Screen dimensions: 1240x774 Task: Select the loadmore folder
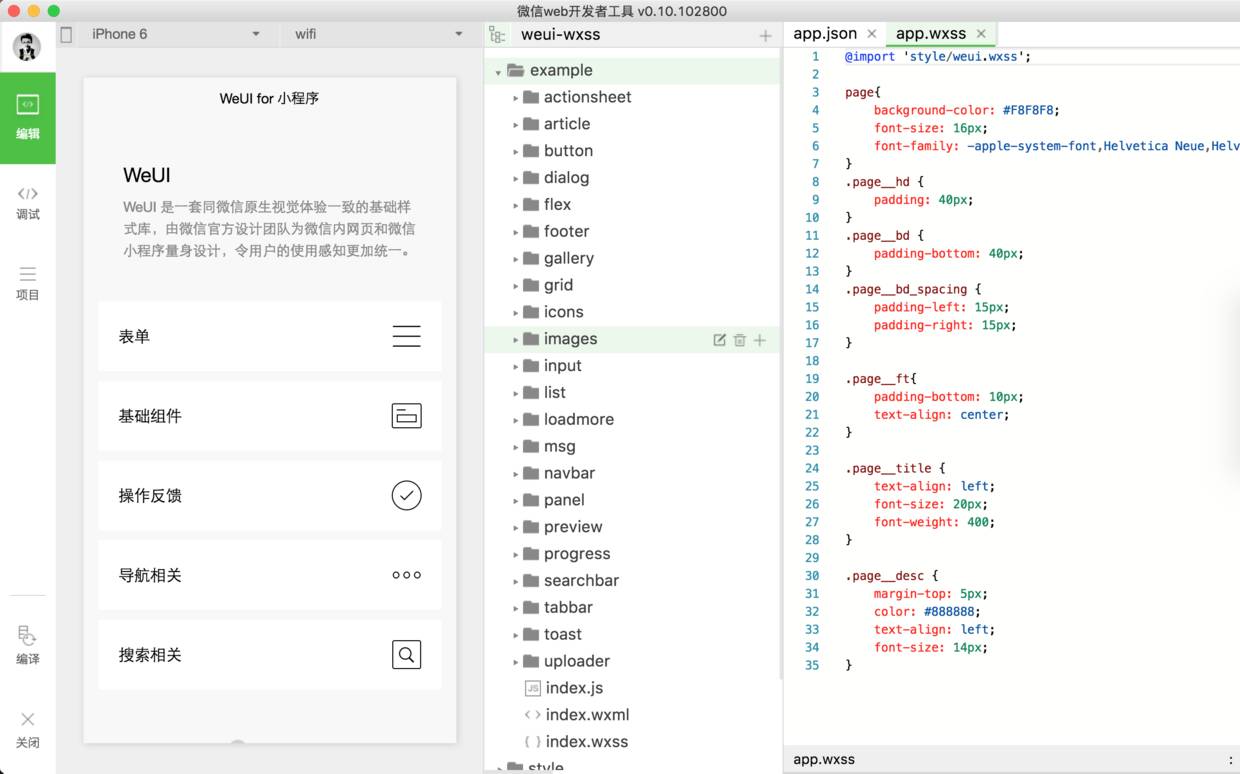point(632,420)
